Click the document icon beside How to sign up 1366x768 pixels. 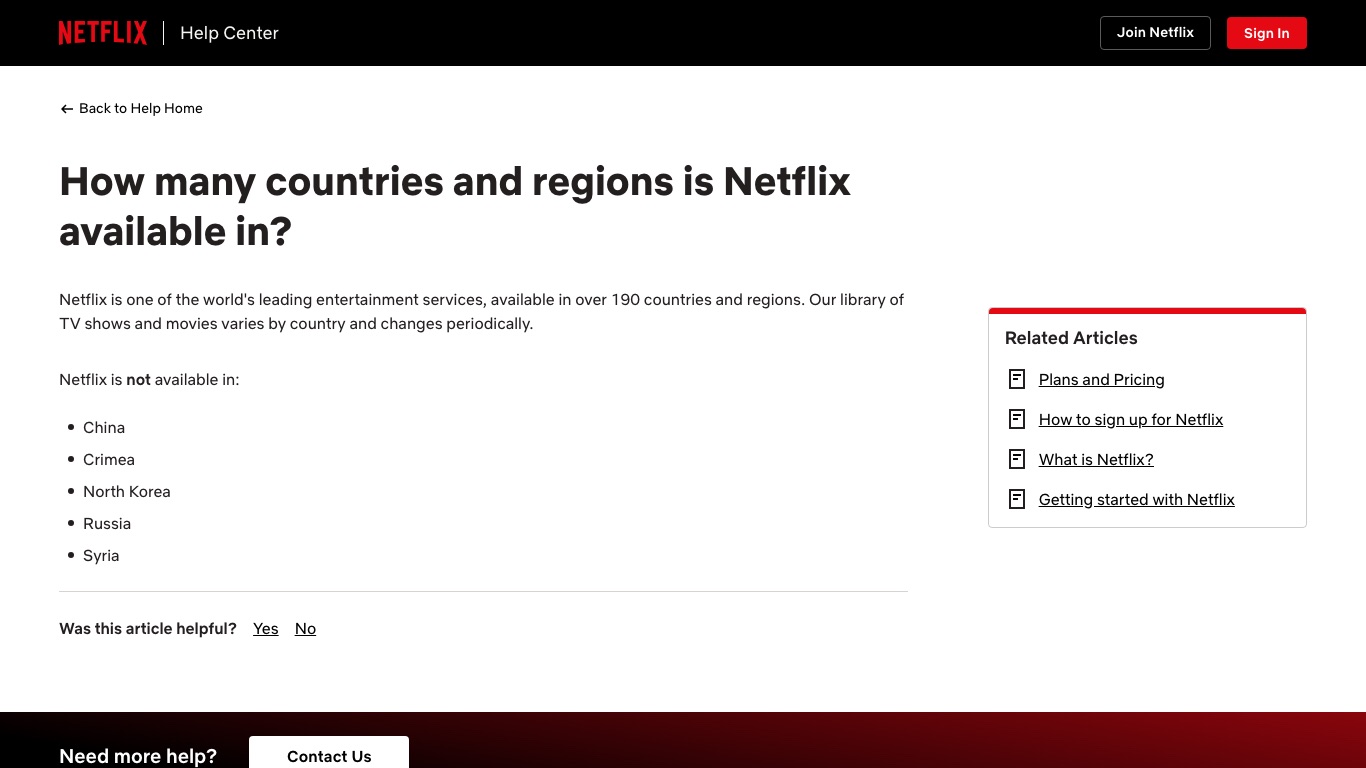coord(1017,419)
